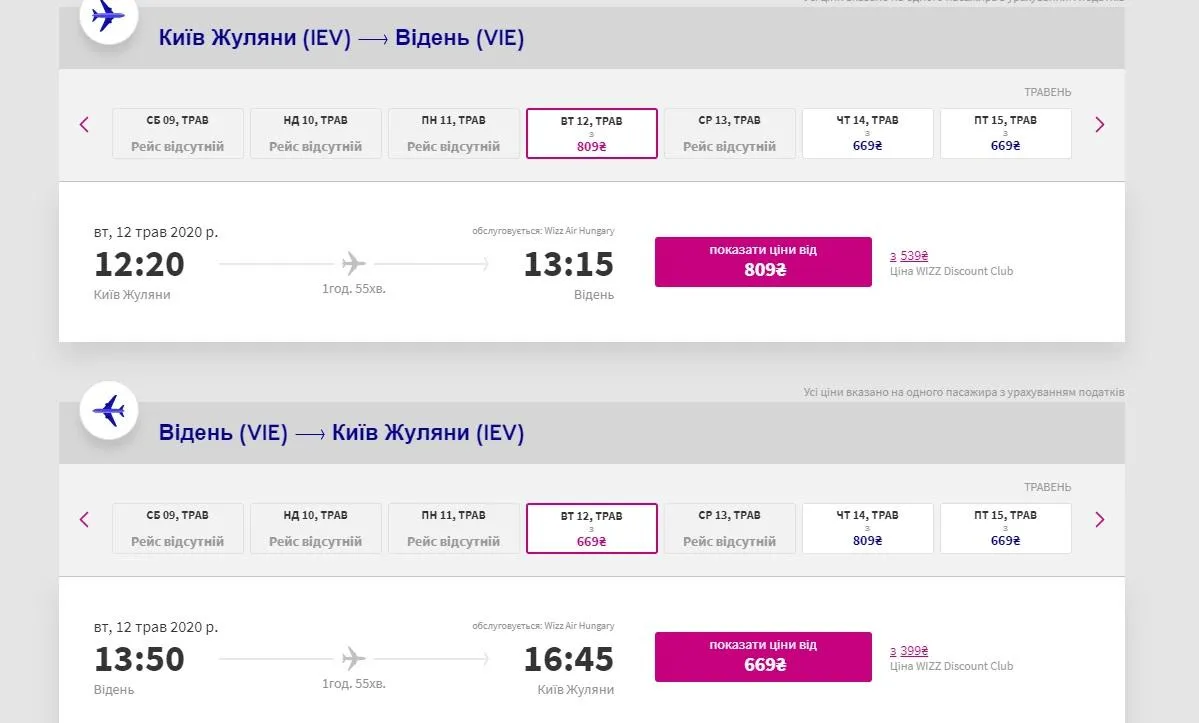Image resolution: width=1199 pixels, height=723 pixels.
Task: Select ПТ 15 ТРАВ for the outbound flight
Action: pos(1005,133)
